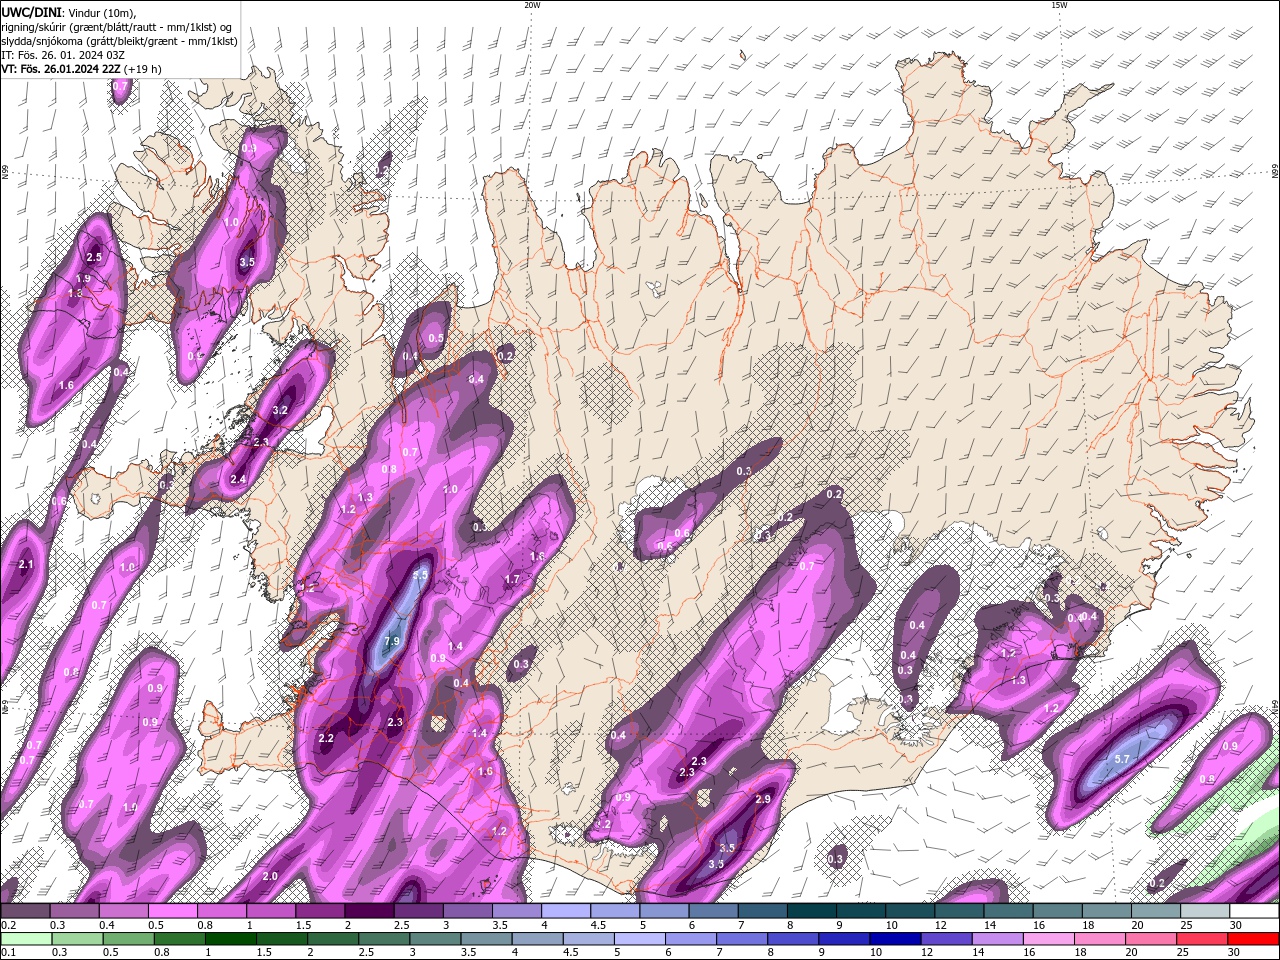The width and height of the screenshot is (1280, 960).
Task: Click pink rain-scale swatch between 16 and 18
Action: tap(1050, 939)
